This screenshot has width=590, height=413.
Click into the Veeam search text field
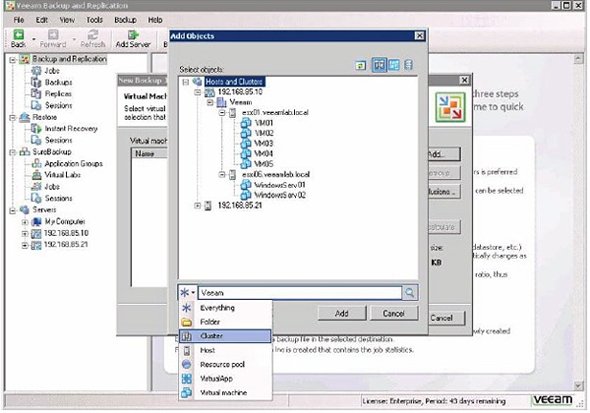coord(300,293)
